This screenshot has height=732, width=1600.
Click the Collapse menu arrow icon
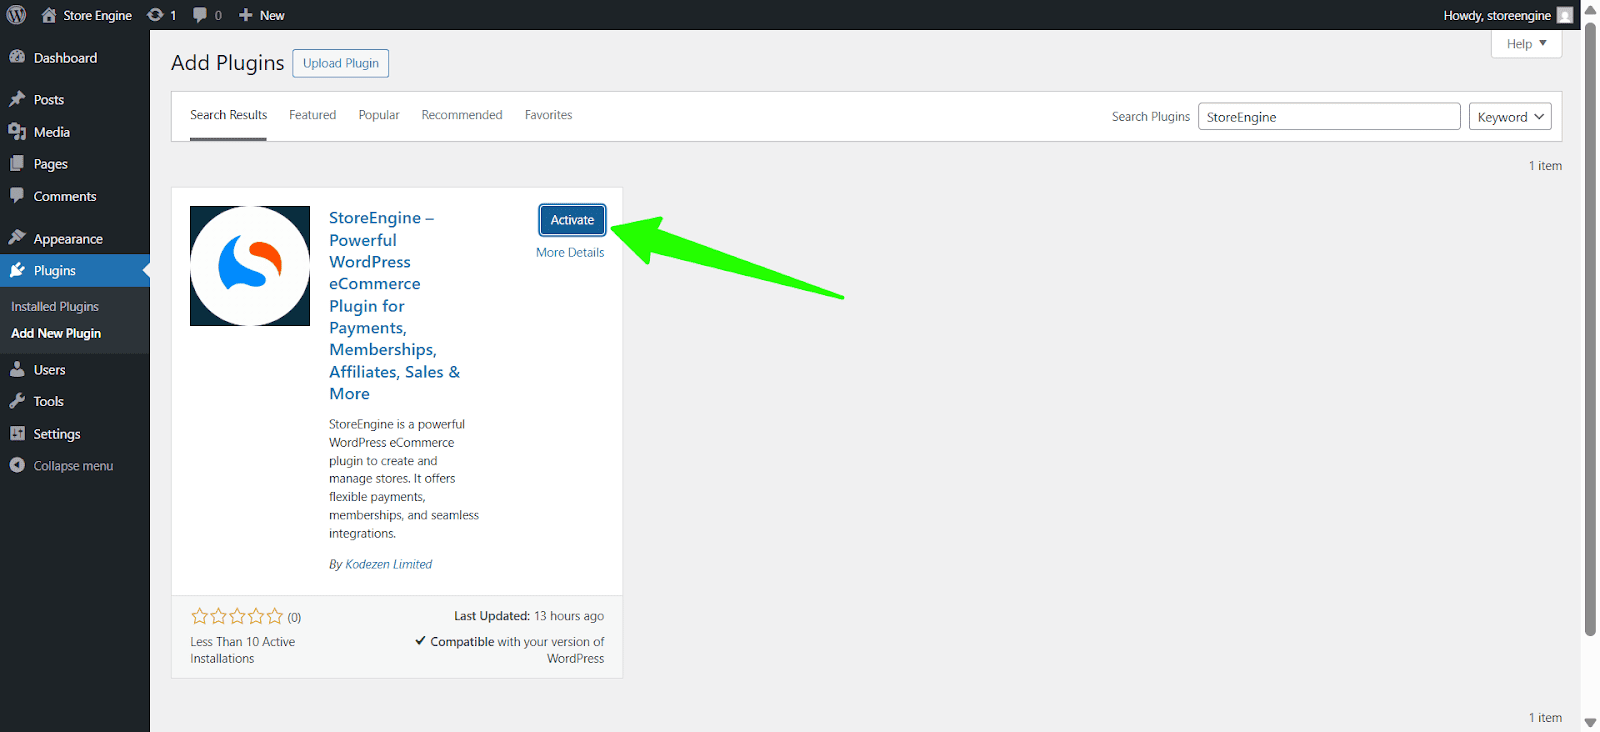coord(17,465)
